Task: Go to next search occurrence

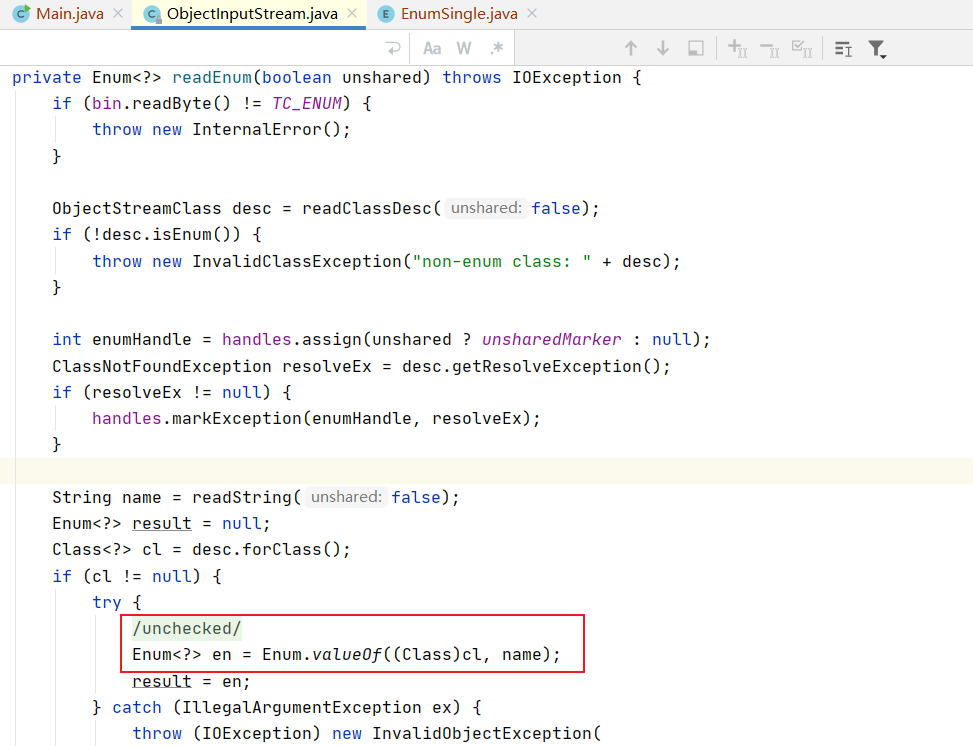Action: pos(663,48)
